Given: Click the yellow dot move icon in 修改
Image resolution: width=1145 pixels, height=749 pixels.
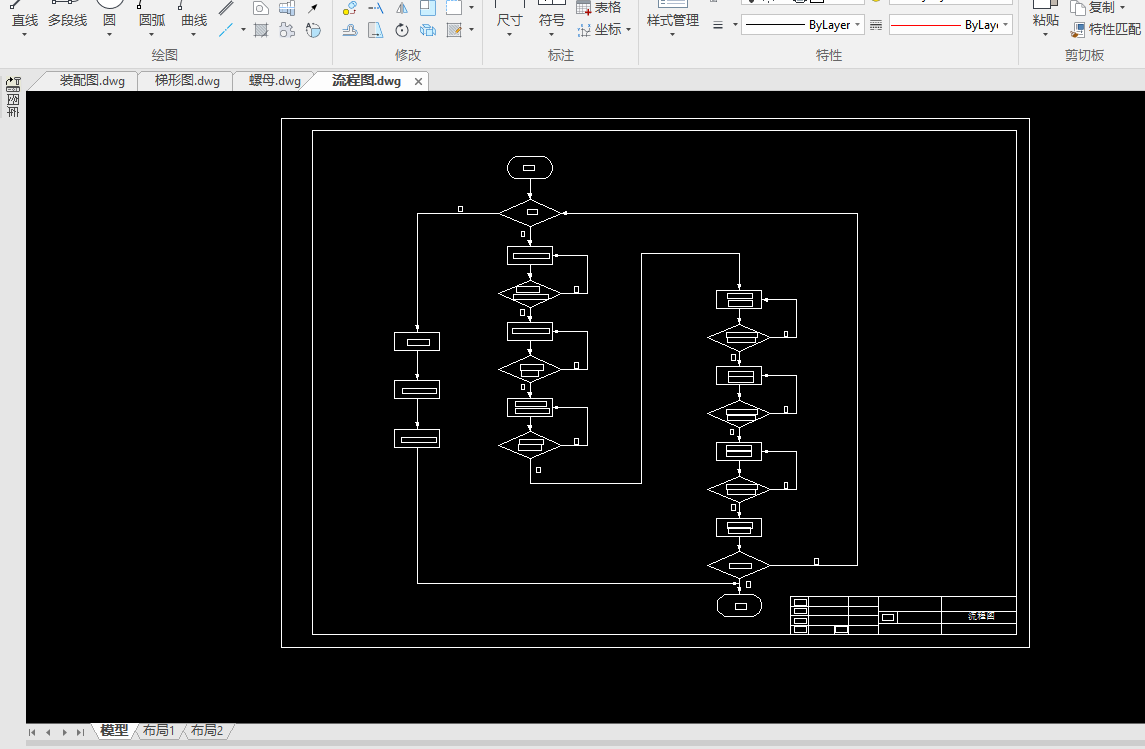Looking at the screenshot, I should [350, 8].
